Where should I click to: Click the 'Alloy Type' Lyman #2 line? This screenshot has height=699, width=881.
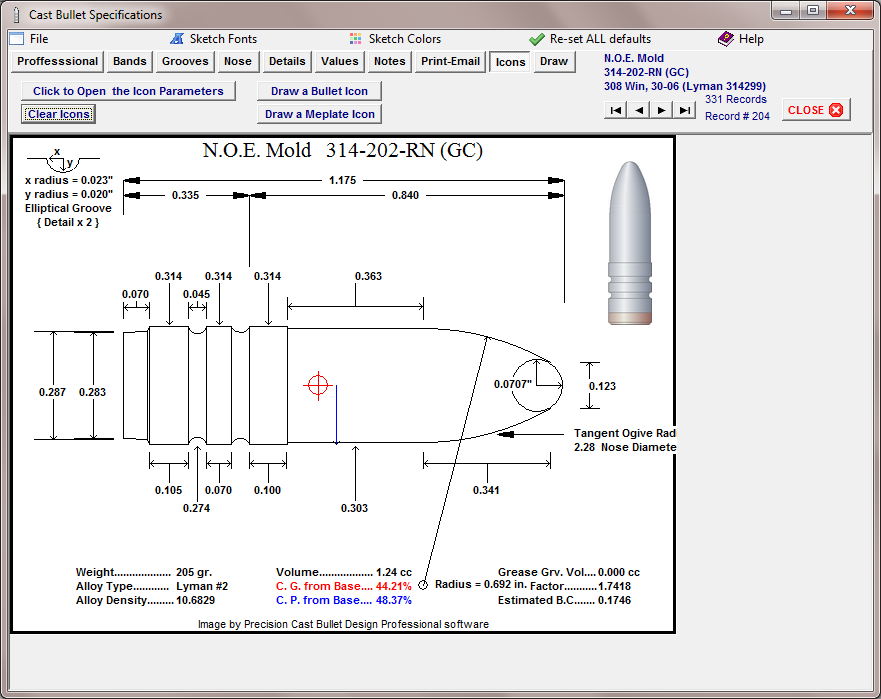[x=152, y=587]
